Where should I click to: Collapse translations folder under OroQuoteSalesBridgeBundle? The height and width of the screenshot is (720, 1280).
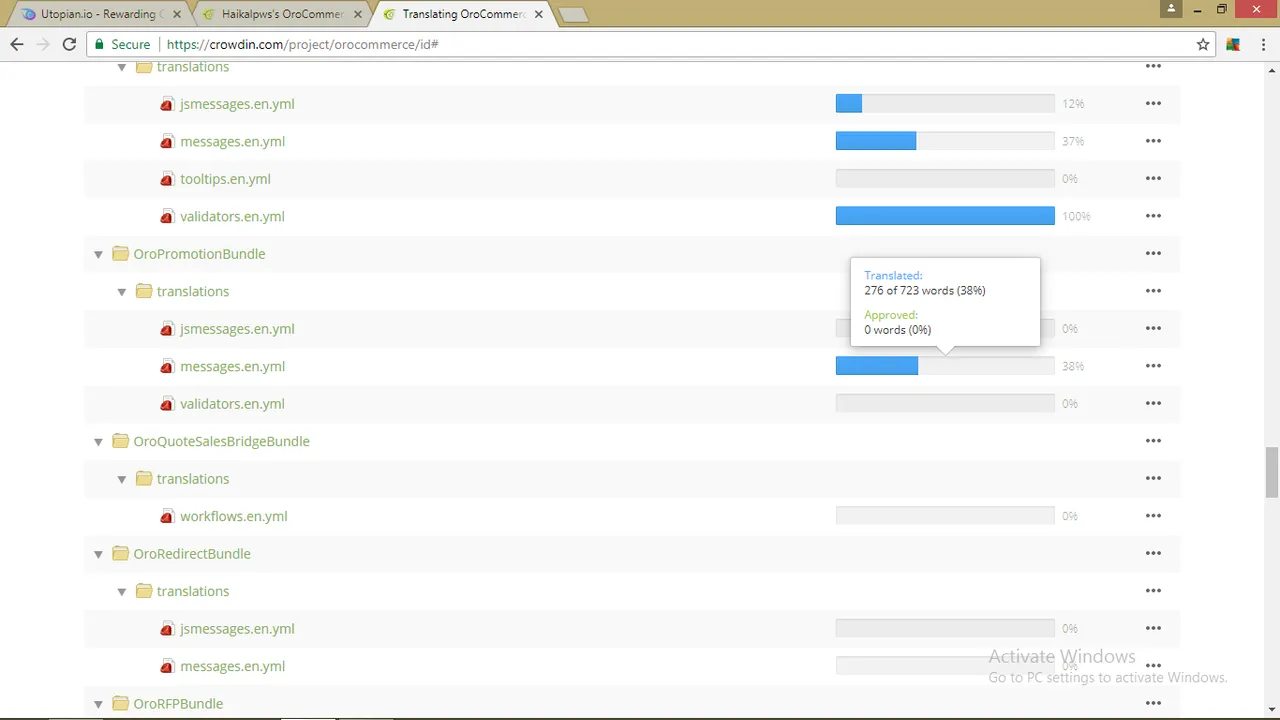[x=122, y=479]
